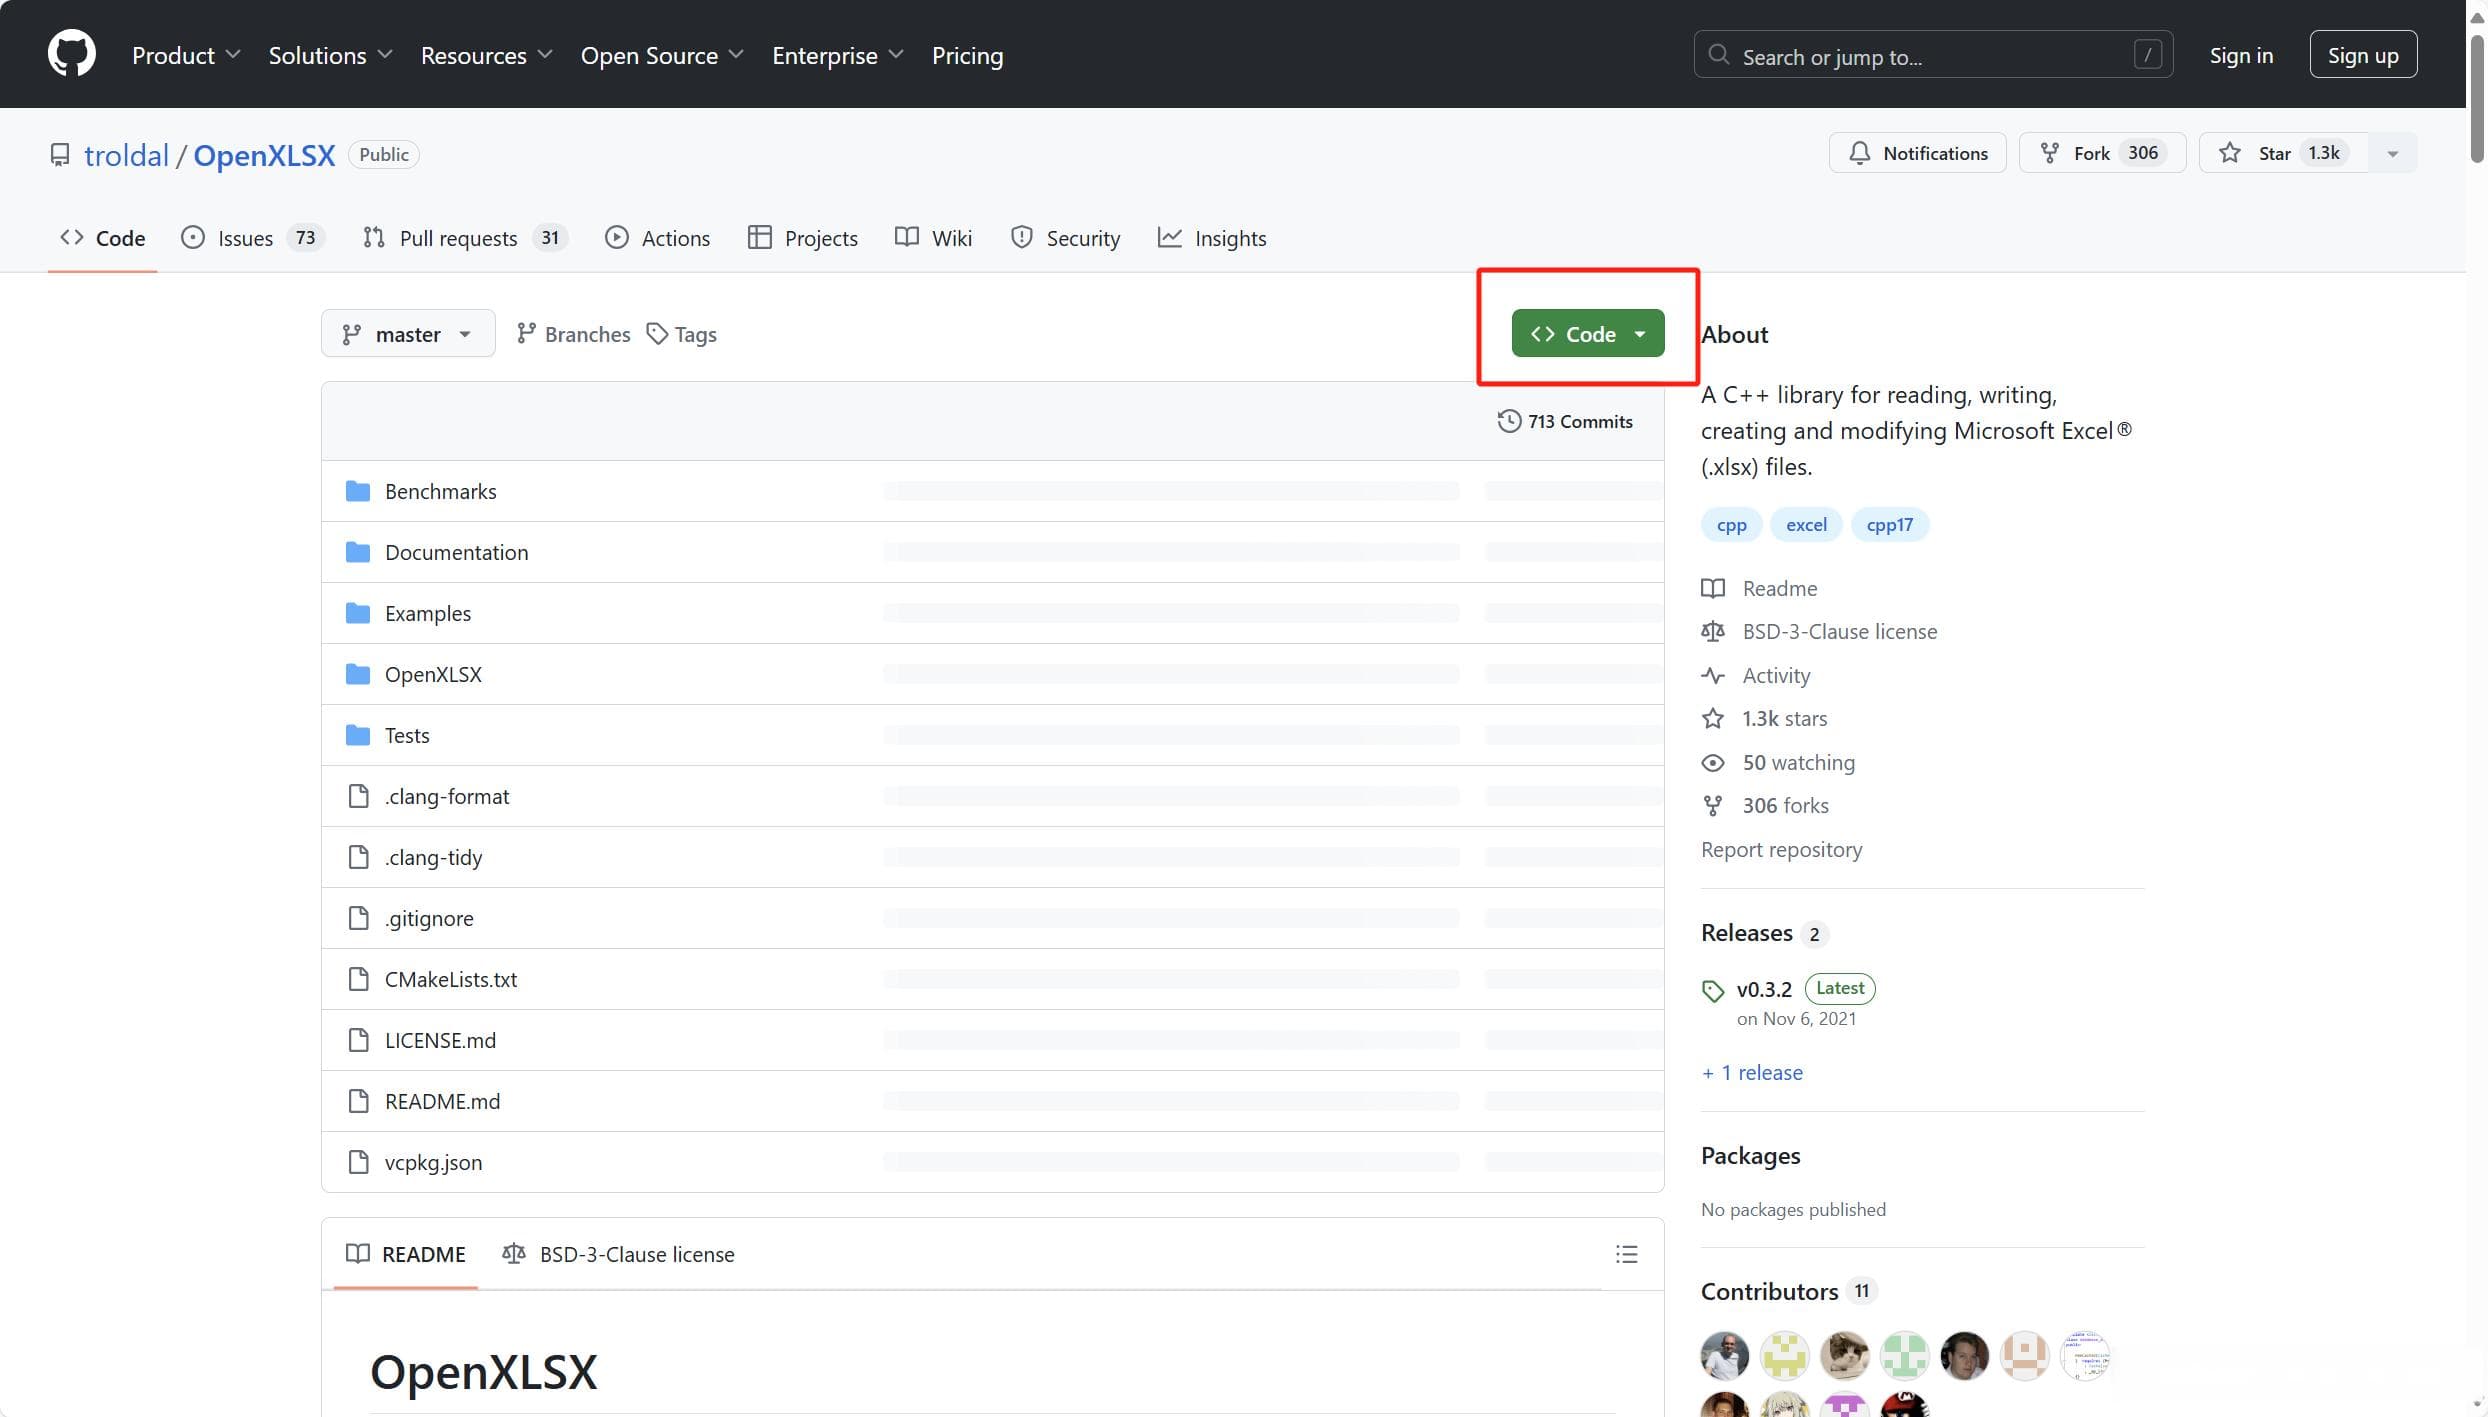The height and width of the screenshot is (1417, 2488).
Task: Open the 306 forks link
Action: coord(1785,806)
